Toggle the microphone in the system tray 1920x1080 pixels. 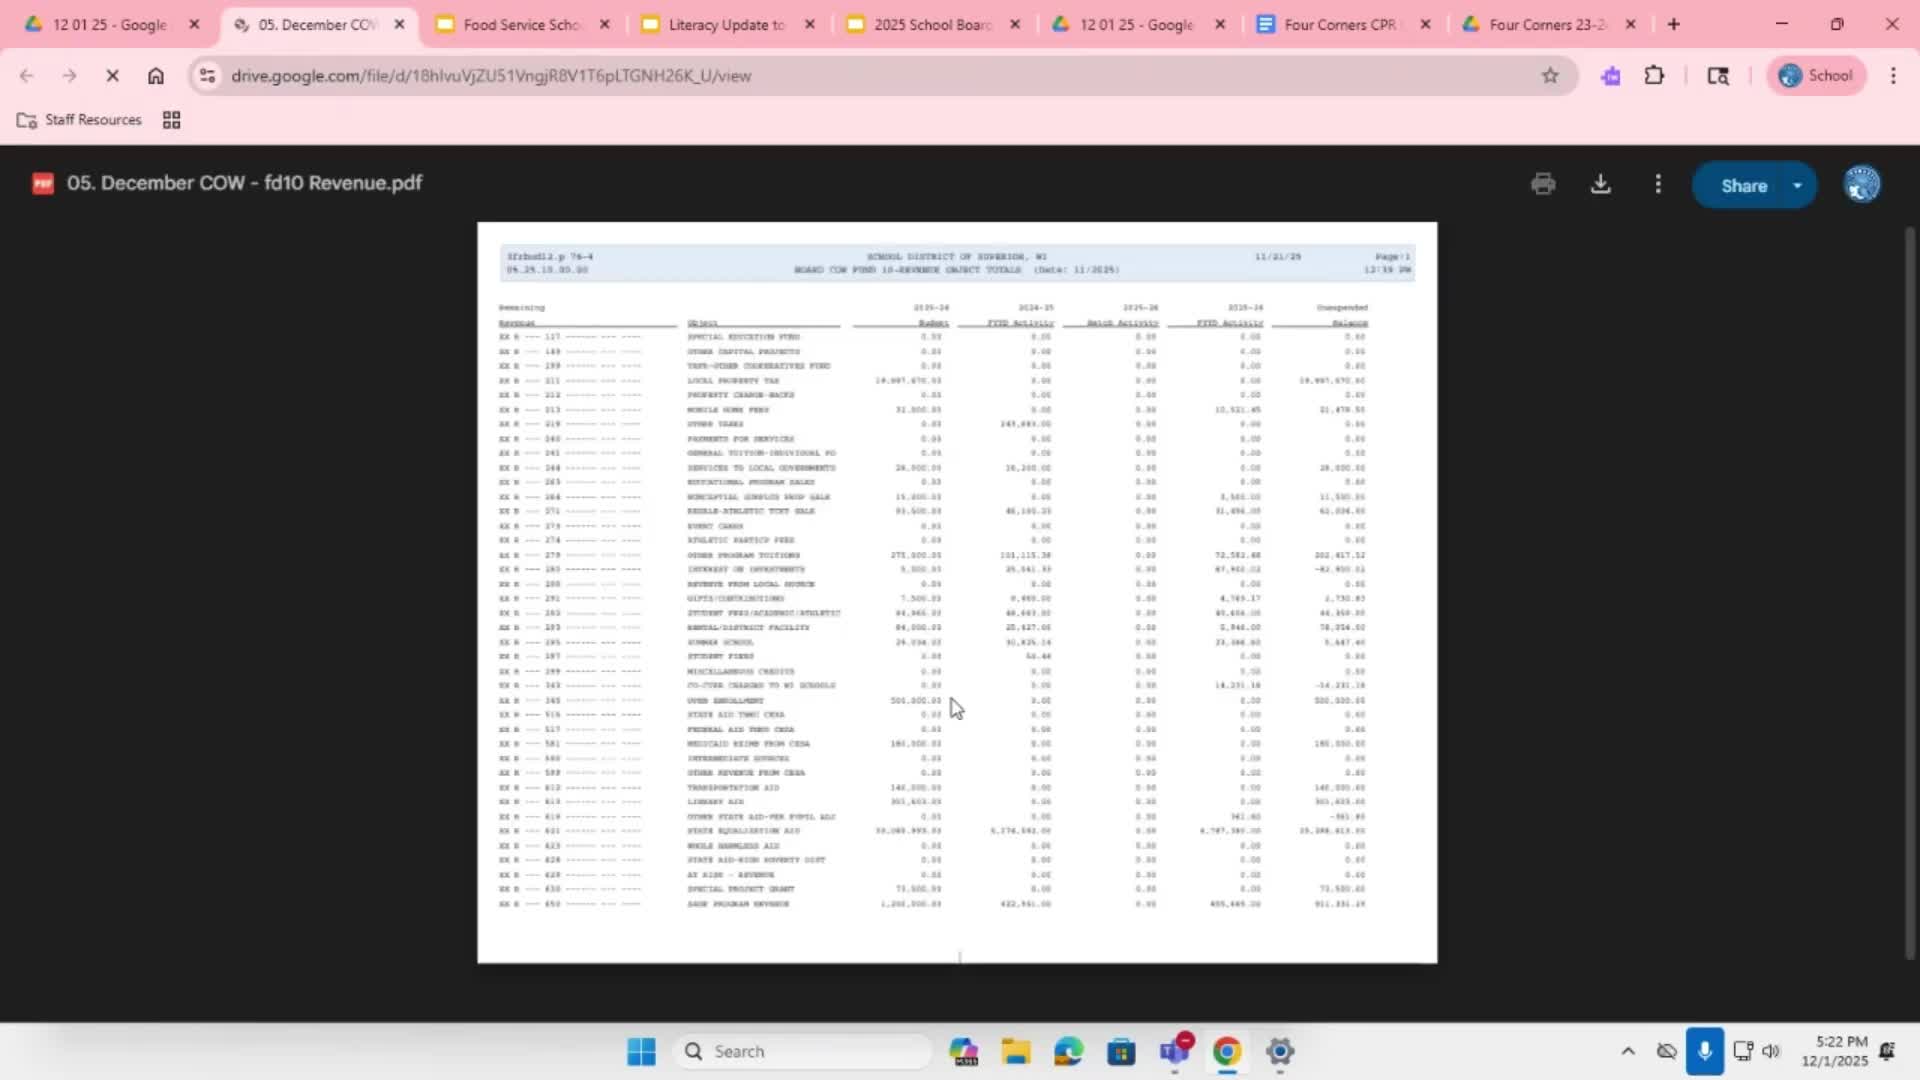[x=1706, y=1051]
